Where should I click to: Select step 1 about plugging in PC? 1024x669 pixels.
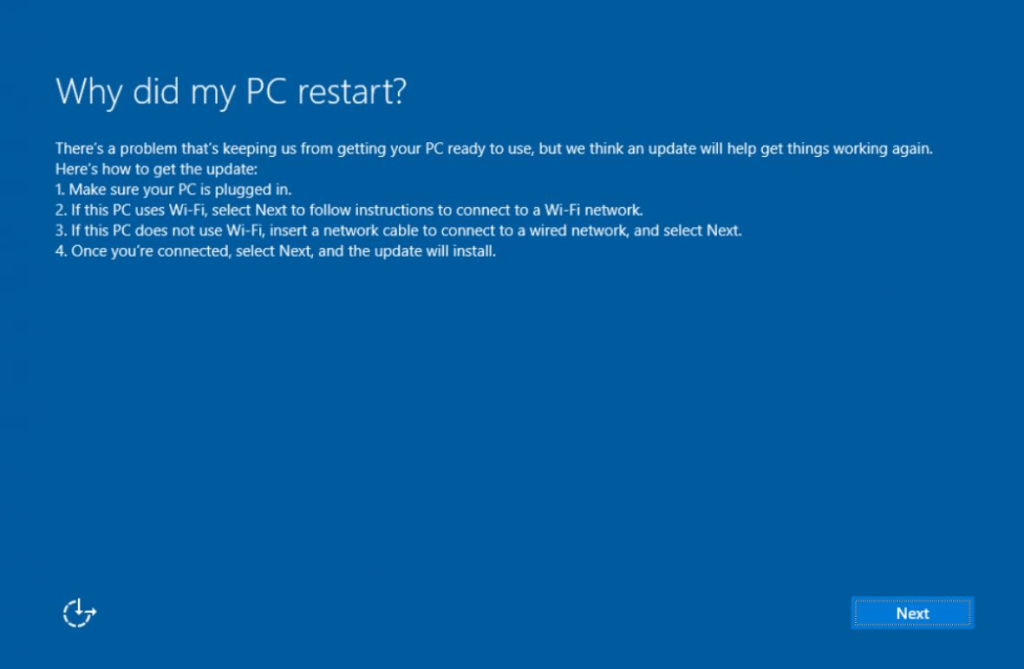pyautogui.click(x=174, y=189)
